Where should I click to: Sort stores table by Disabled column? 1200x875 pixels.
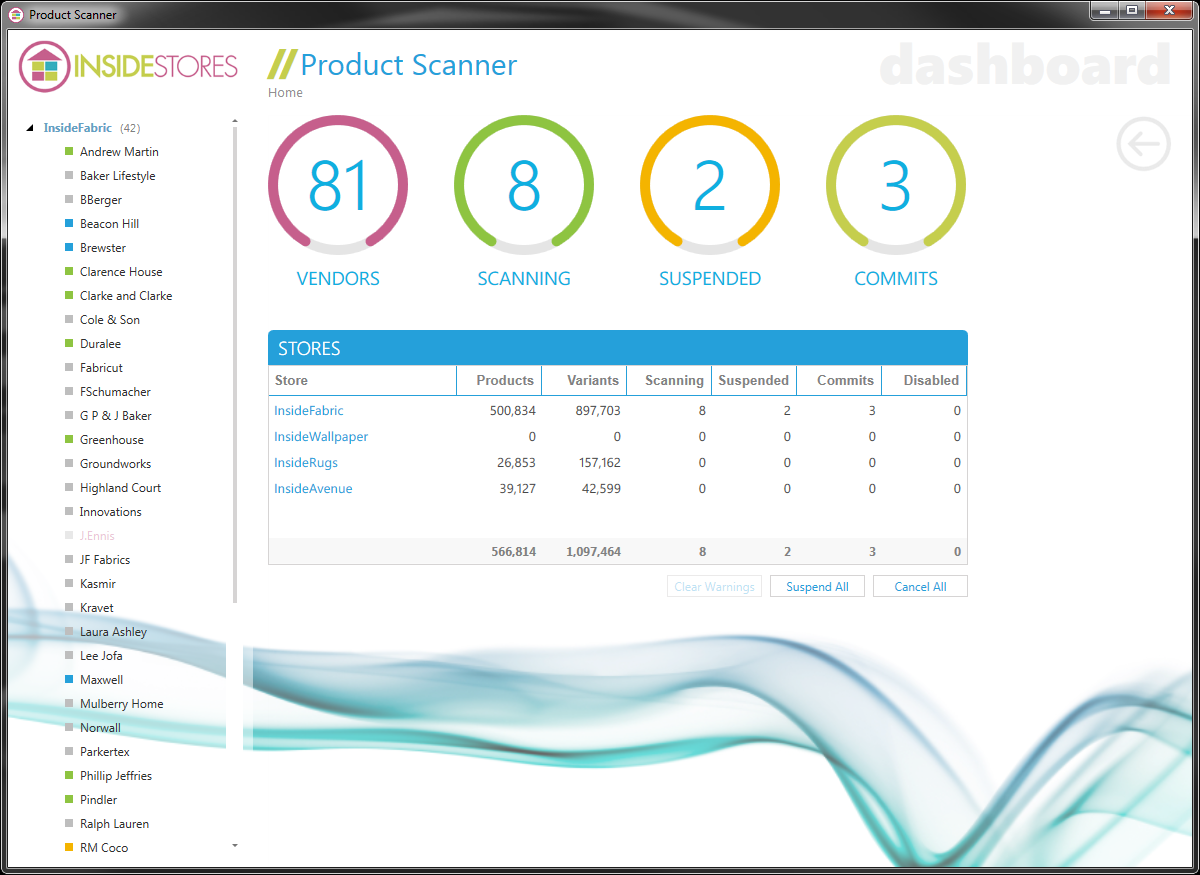pos(924,380)
